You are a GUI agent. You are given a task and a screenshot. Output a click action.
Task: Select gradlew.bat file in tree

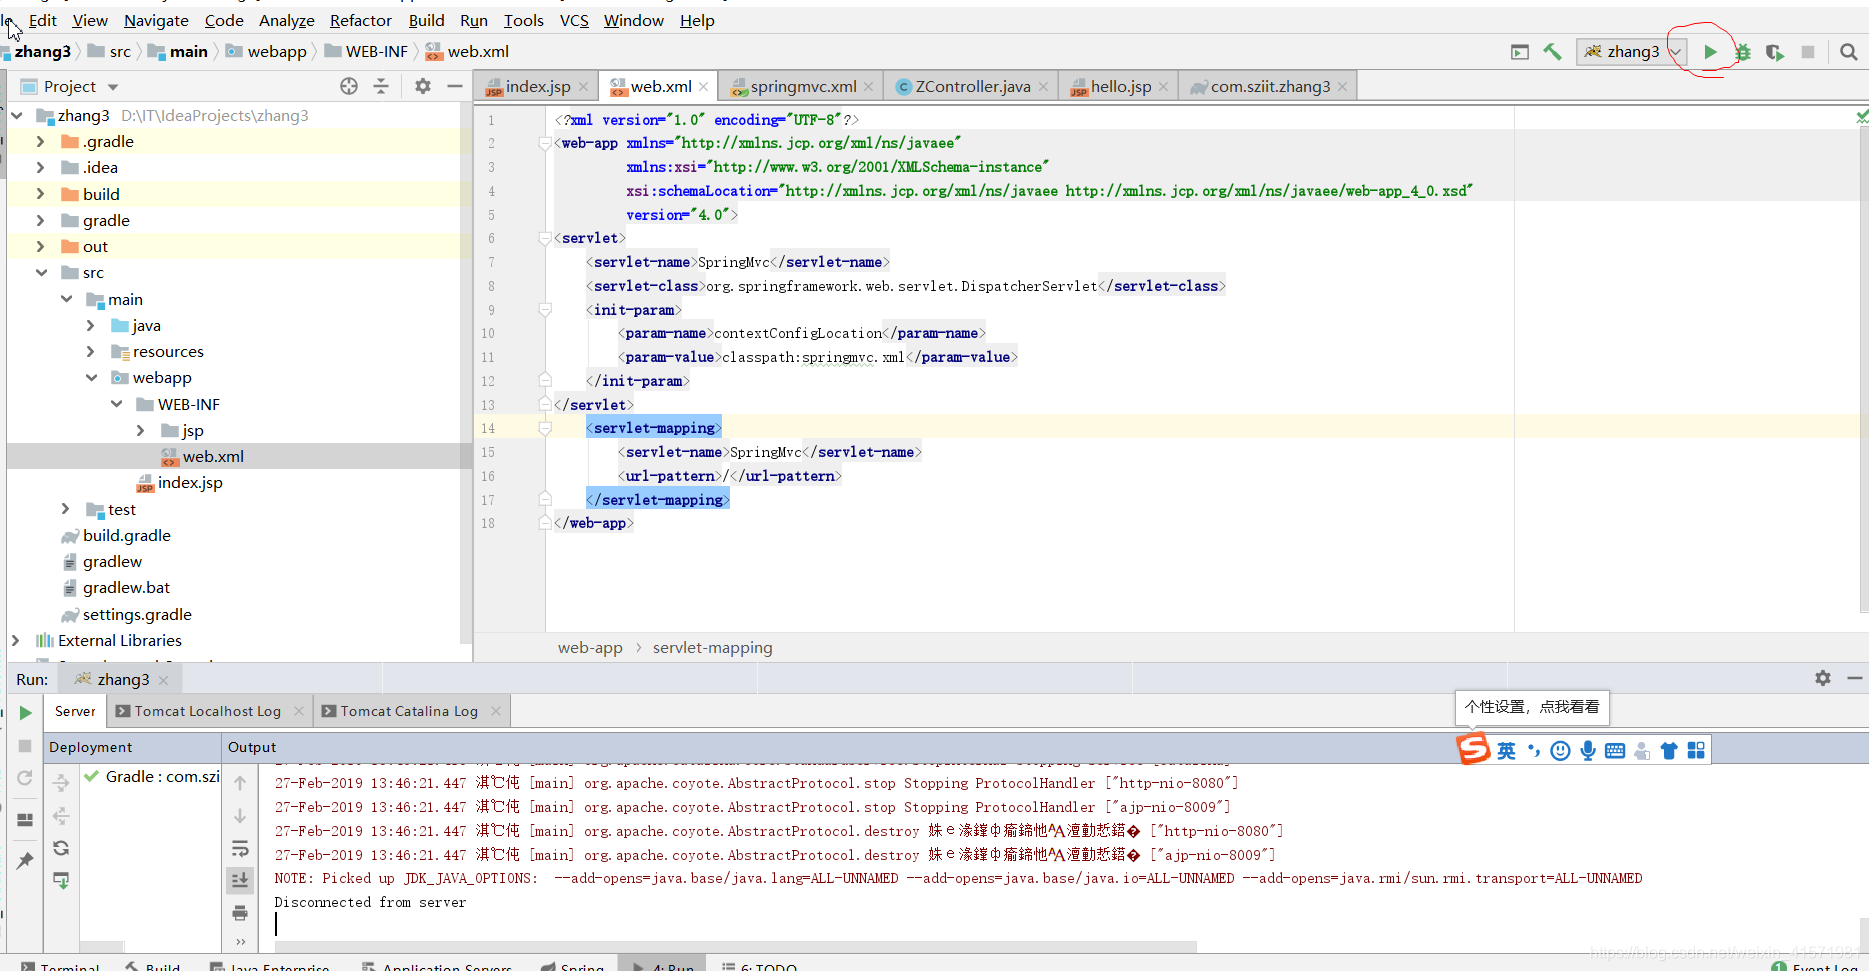pos(126,588)
